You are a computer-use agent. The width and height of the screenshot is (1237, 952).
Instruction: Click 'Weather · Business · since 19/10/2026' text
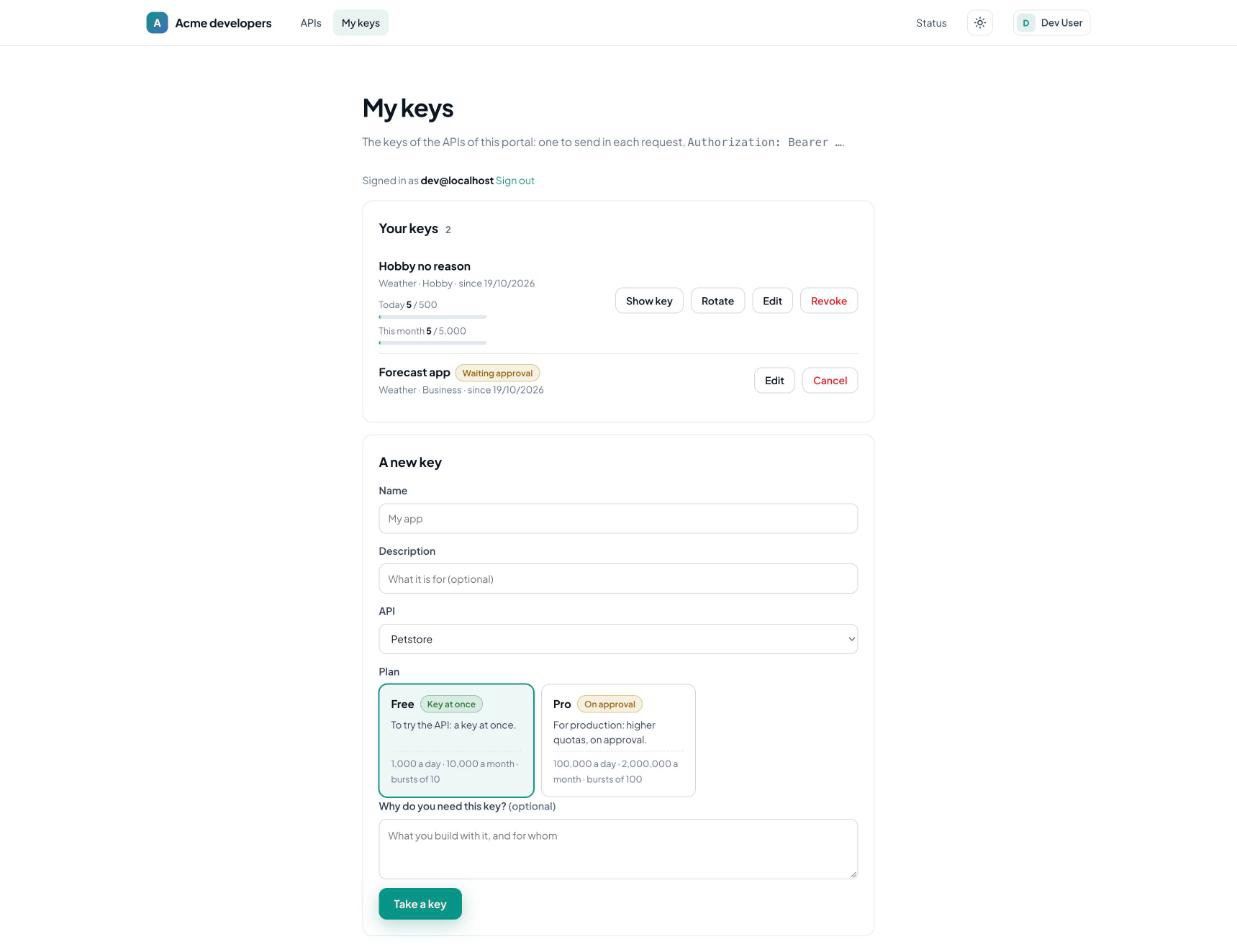(x=461, y=390)
